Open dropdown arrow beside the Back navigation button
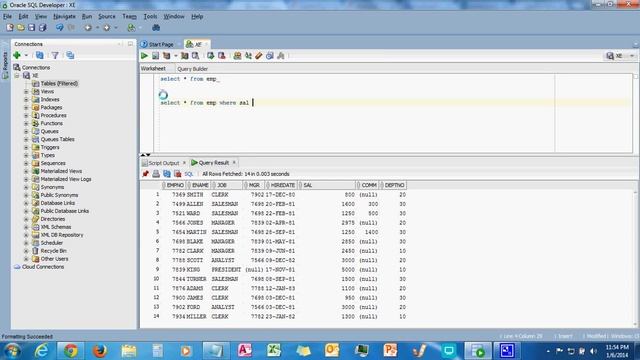This screenshot has width=640, height=360. [x=97, y=28]
